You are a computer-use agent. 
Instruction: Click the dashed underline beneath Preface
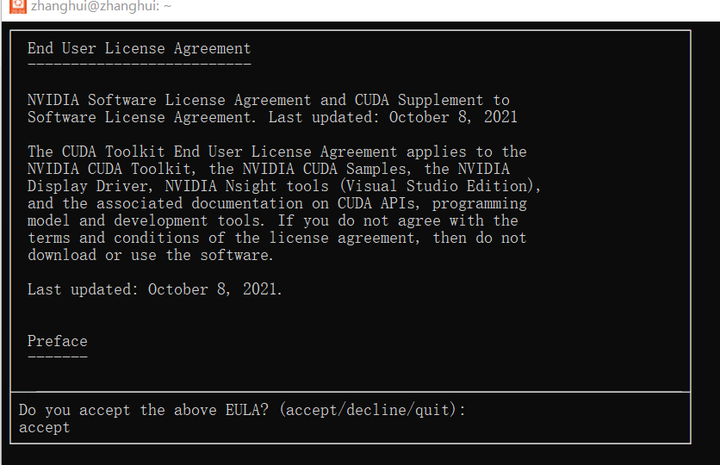pos(57,356)
